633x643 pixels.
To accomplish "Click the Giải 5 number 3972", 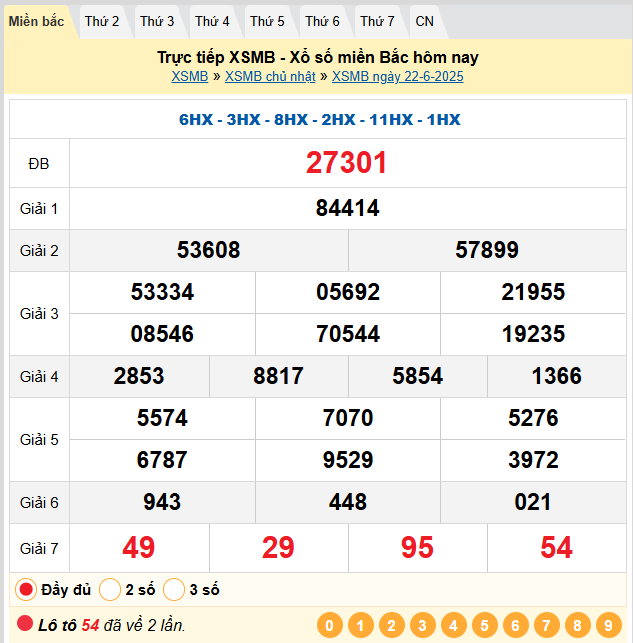I will point(533,460).
